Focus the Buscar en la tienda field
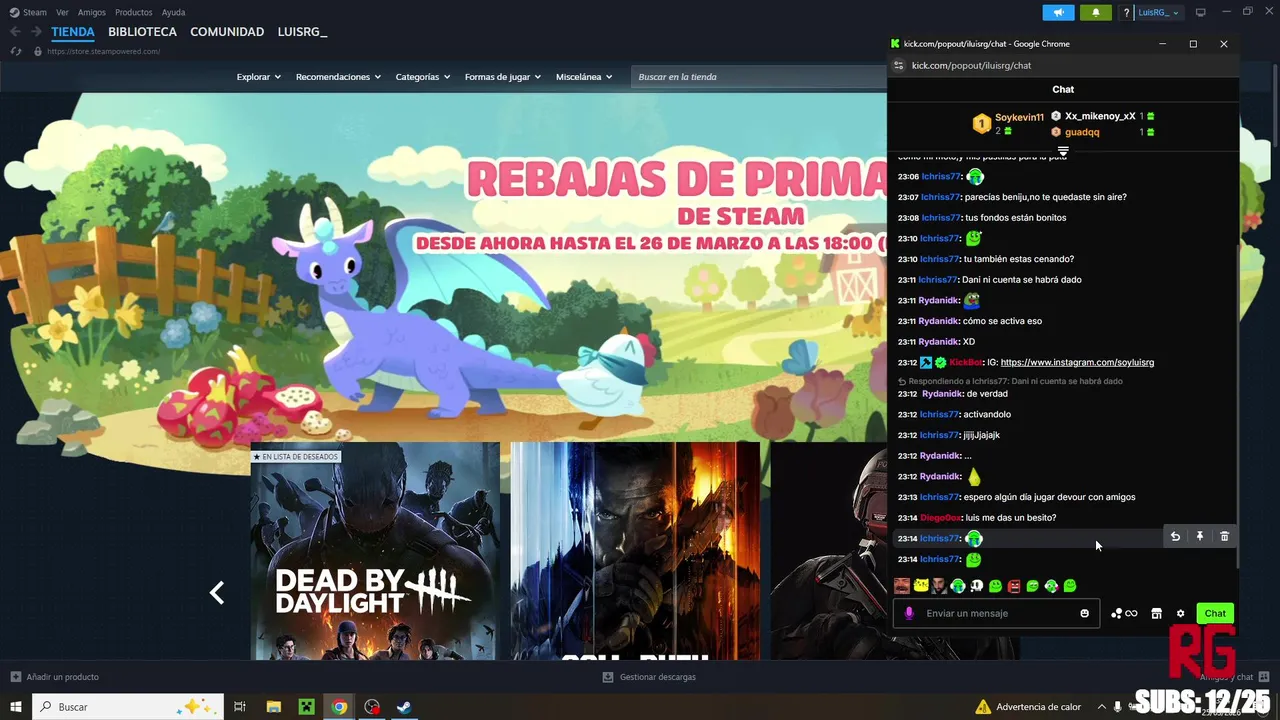This screenshot has height=720, width=1280. [x=758, y=77]
